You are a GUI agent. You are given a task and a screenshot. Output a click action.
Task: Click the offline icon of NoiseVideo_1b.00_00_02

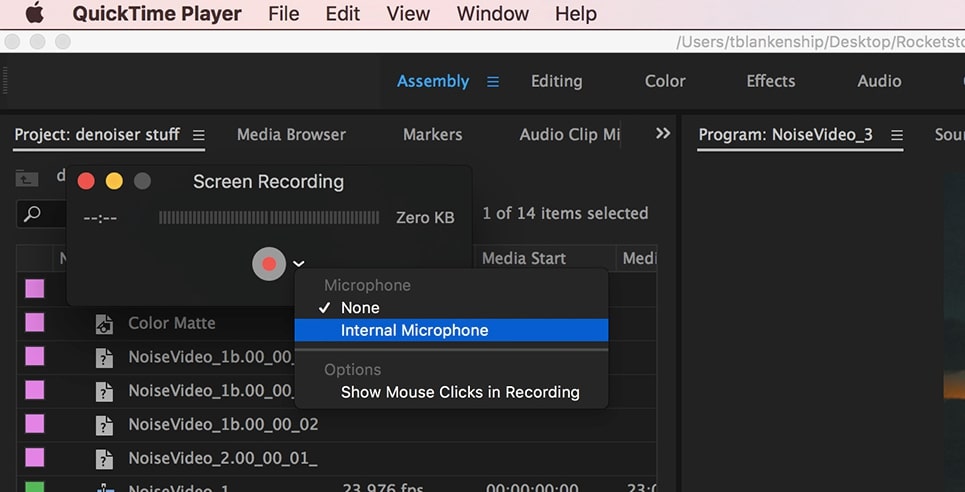(x=104, y=425)
